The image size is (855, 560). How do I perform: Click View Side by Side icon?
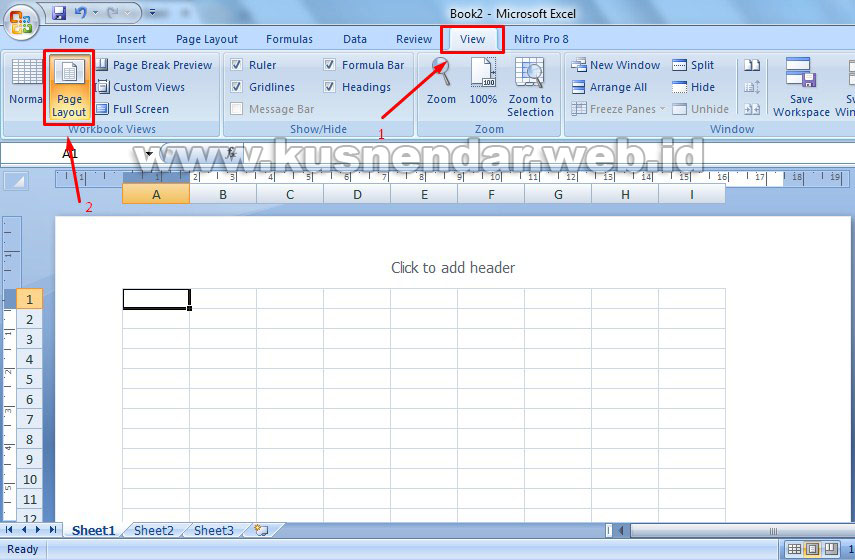pyautogui.click(x=752, y=65)
